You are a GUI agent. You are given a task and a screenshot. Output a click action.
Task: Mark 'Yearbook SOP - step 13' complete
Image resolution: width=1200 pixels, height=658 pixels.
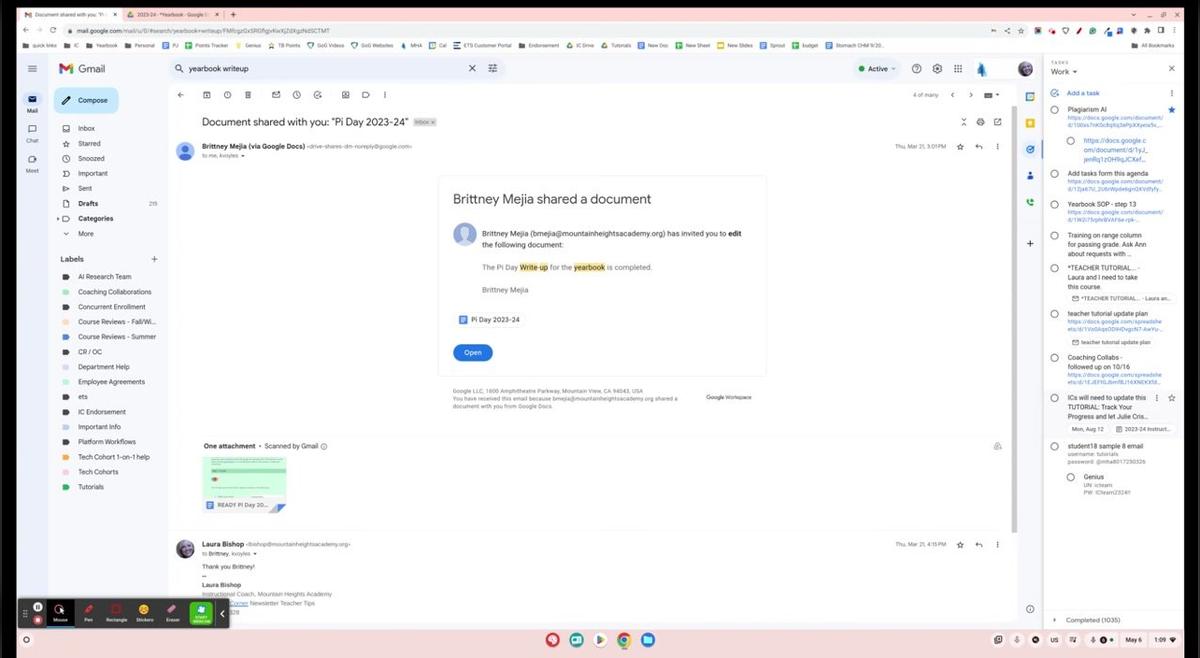pos(1055,204)
